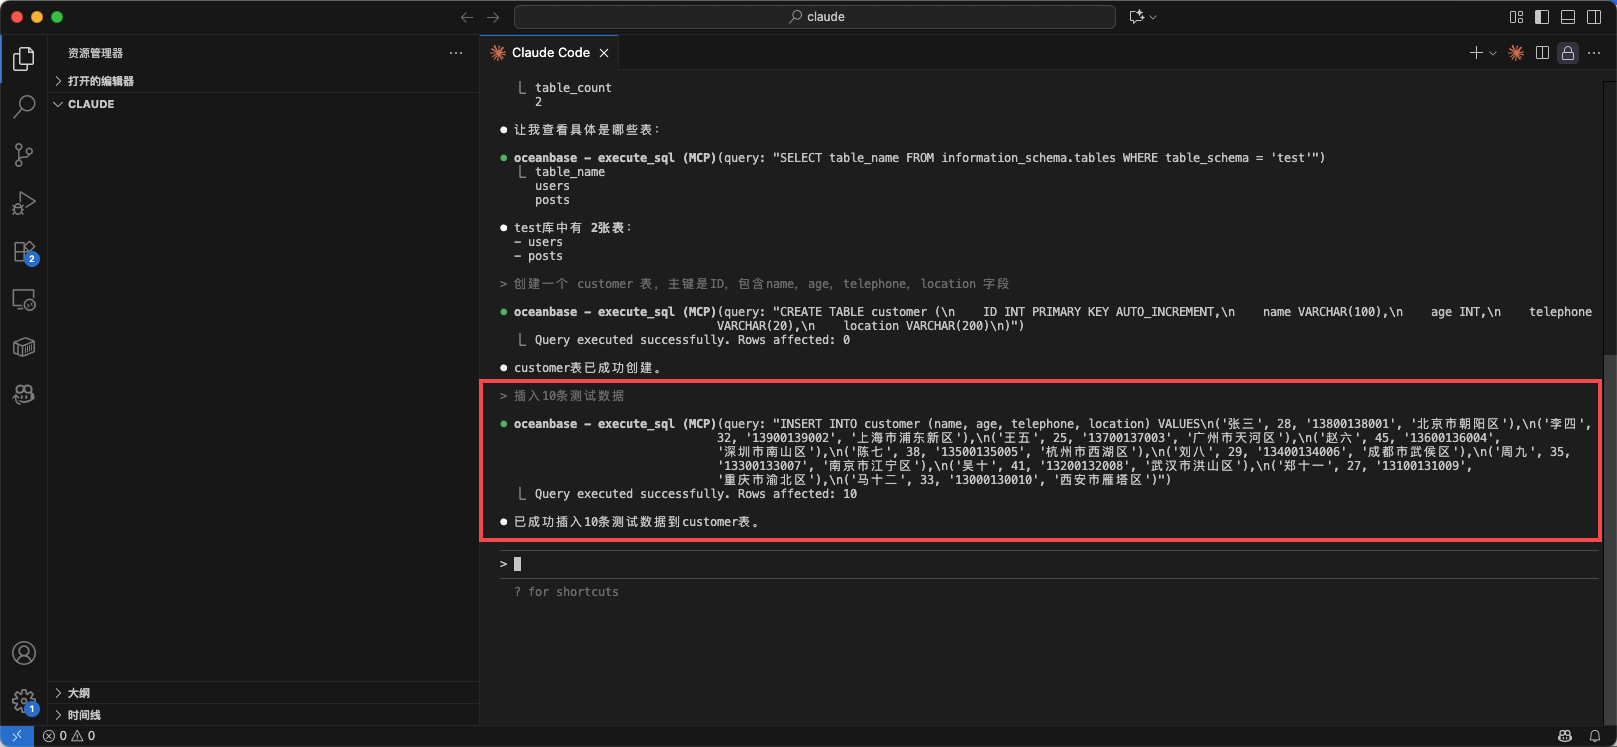The width and height of the screenshot is (1617, 747).
Task: Click the errors and warnings status indicator
Action: click(70, 736)
